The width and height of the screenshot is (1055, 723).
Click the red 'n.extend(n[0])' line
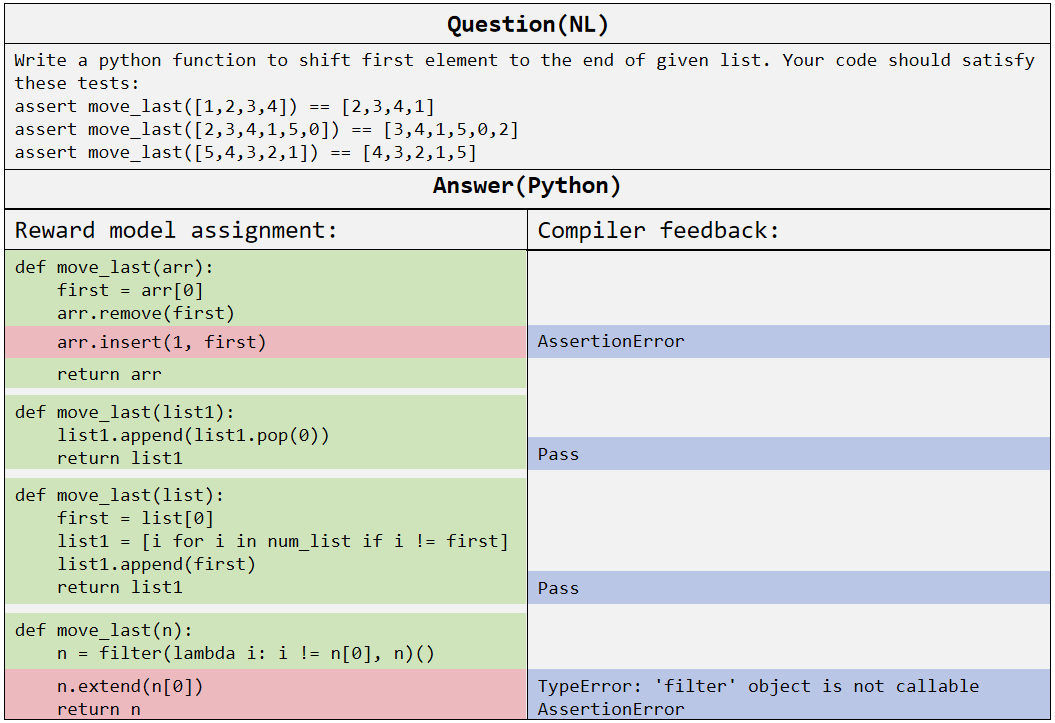(130, 686)
